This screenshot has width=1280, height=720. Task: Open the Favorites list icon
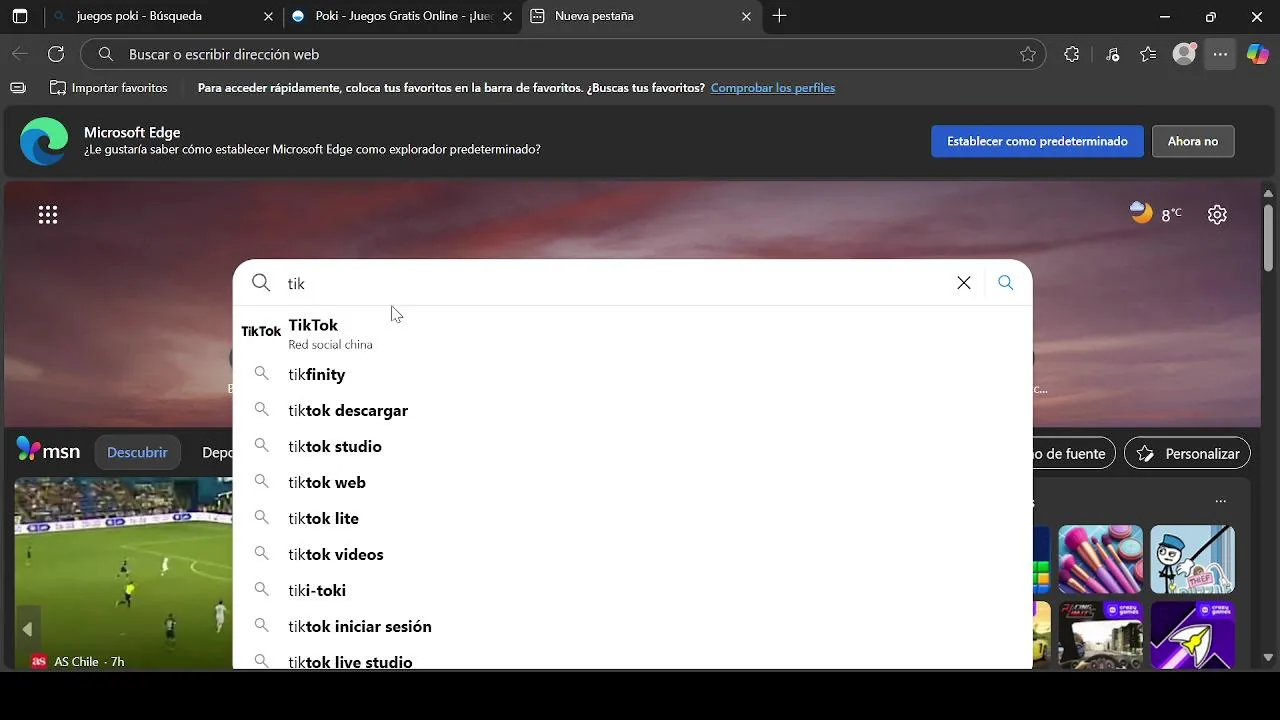1148,55
